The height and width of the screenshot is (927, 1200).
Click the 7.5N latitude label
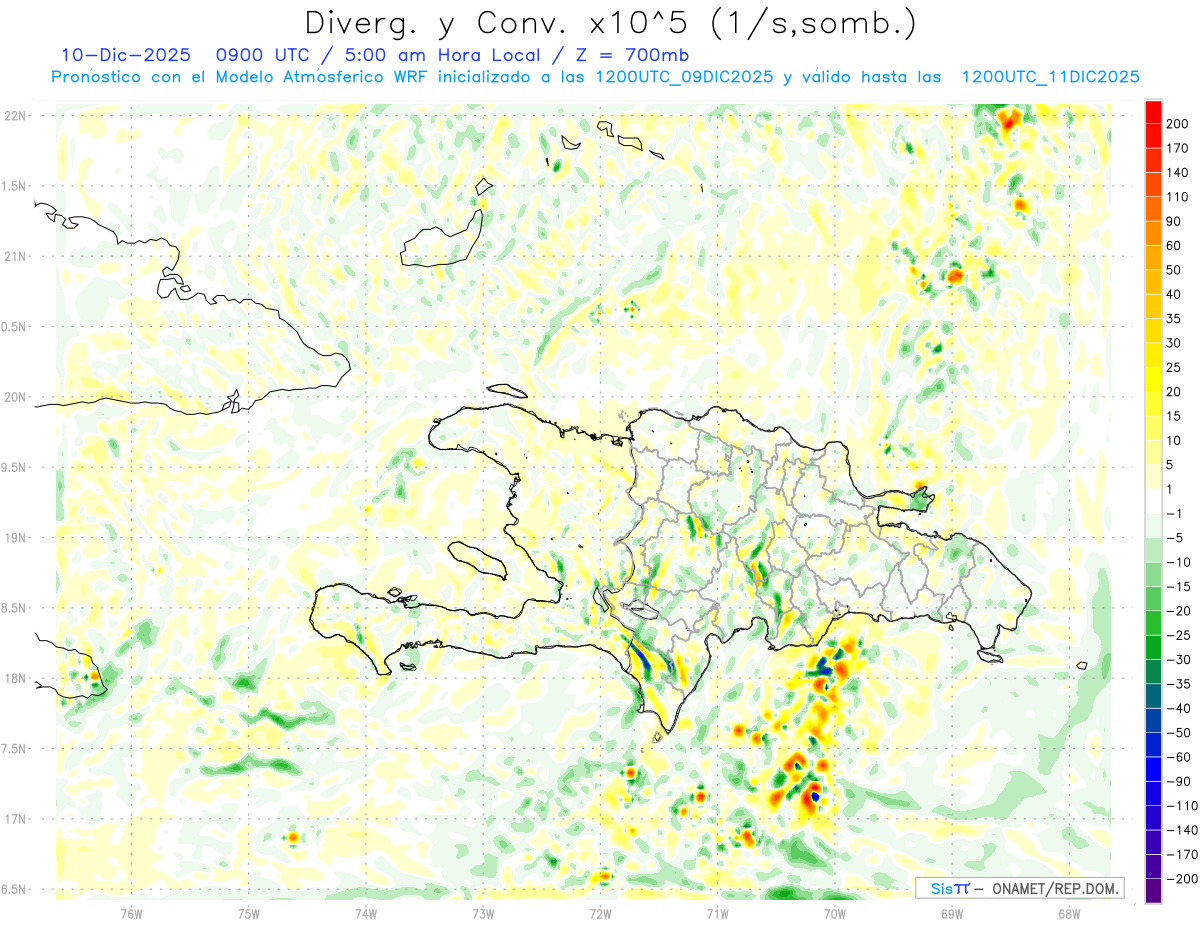point(14,748)
